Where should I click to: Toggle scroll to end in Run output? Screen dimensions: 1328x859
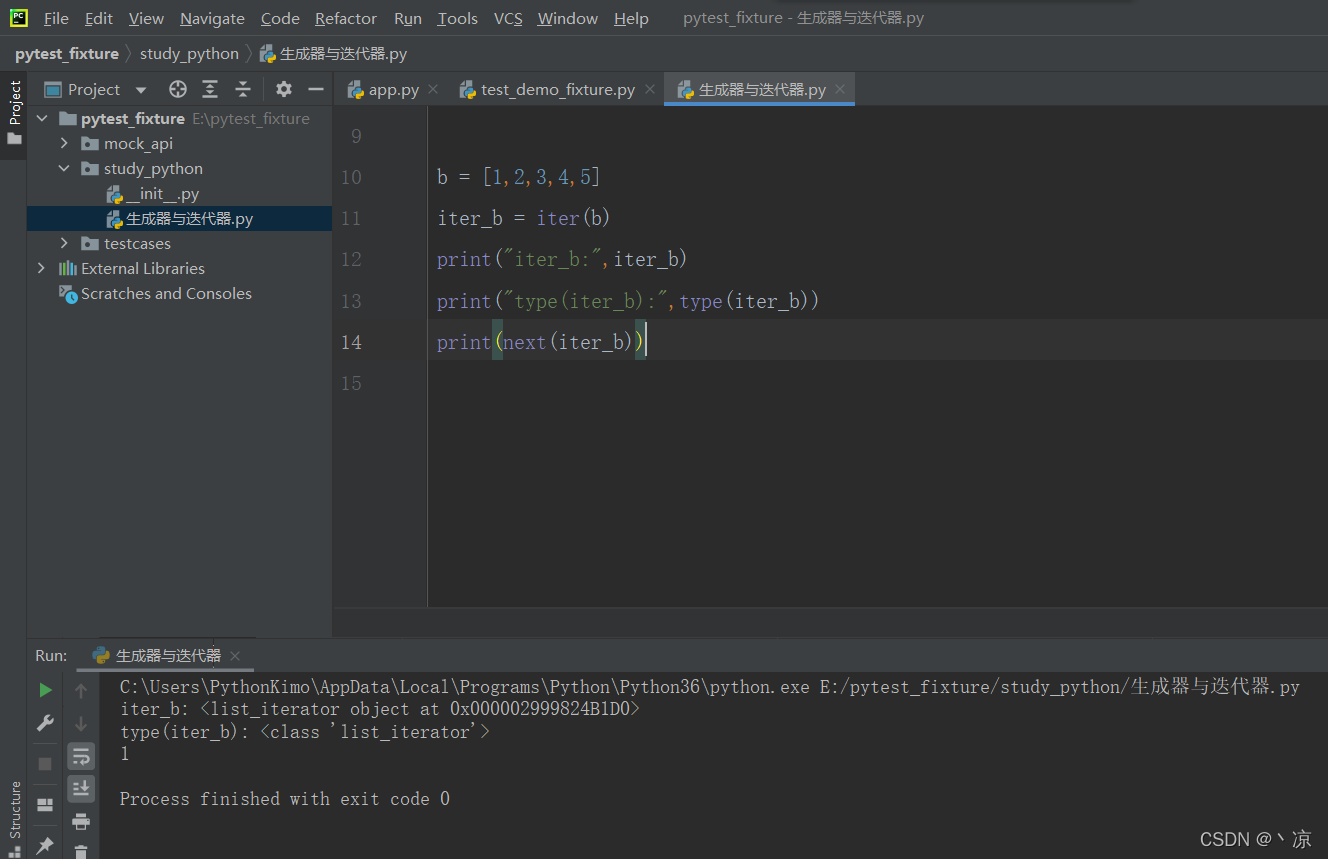(x=81, y=788)
